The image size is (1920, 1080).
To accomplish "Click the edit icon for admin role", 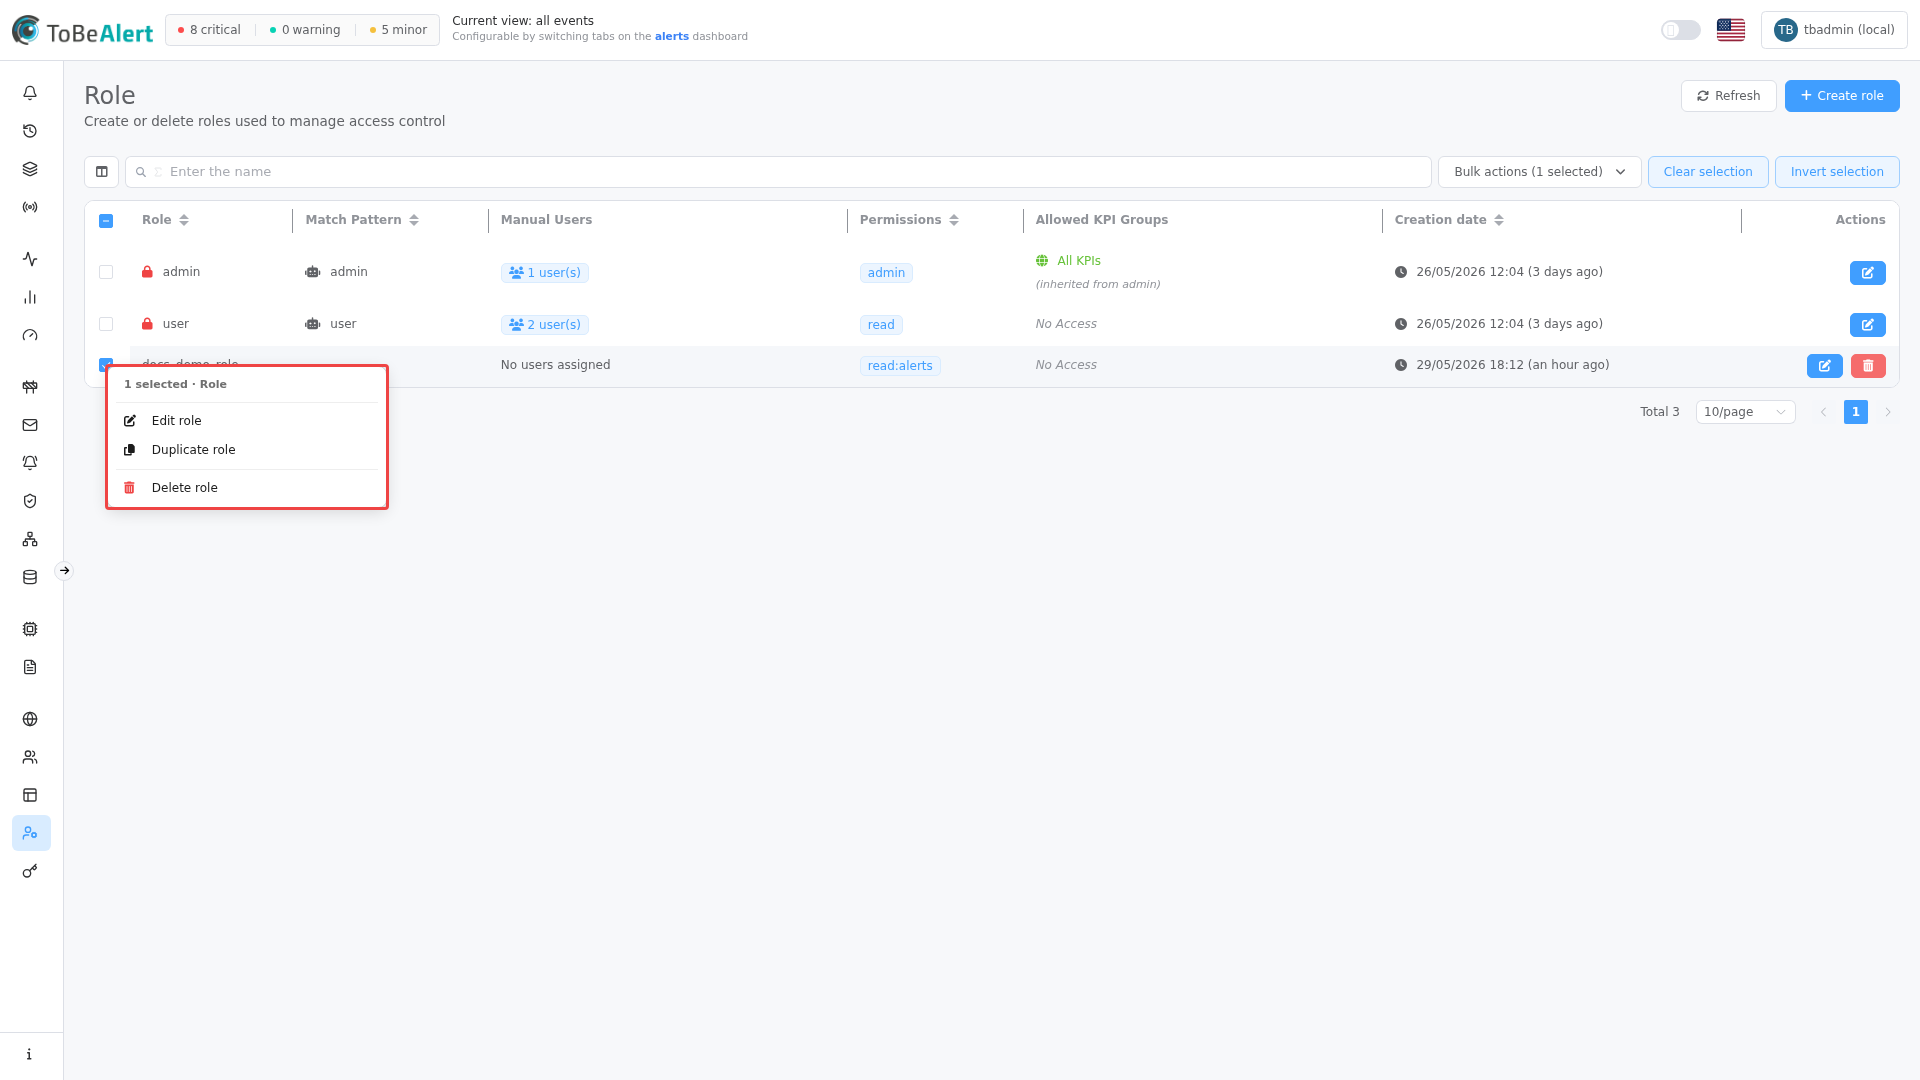I will point(1867,273).
